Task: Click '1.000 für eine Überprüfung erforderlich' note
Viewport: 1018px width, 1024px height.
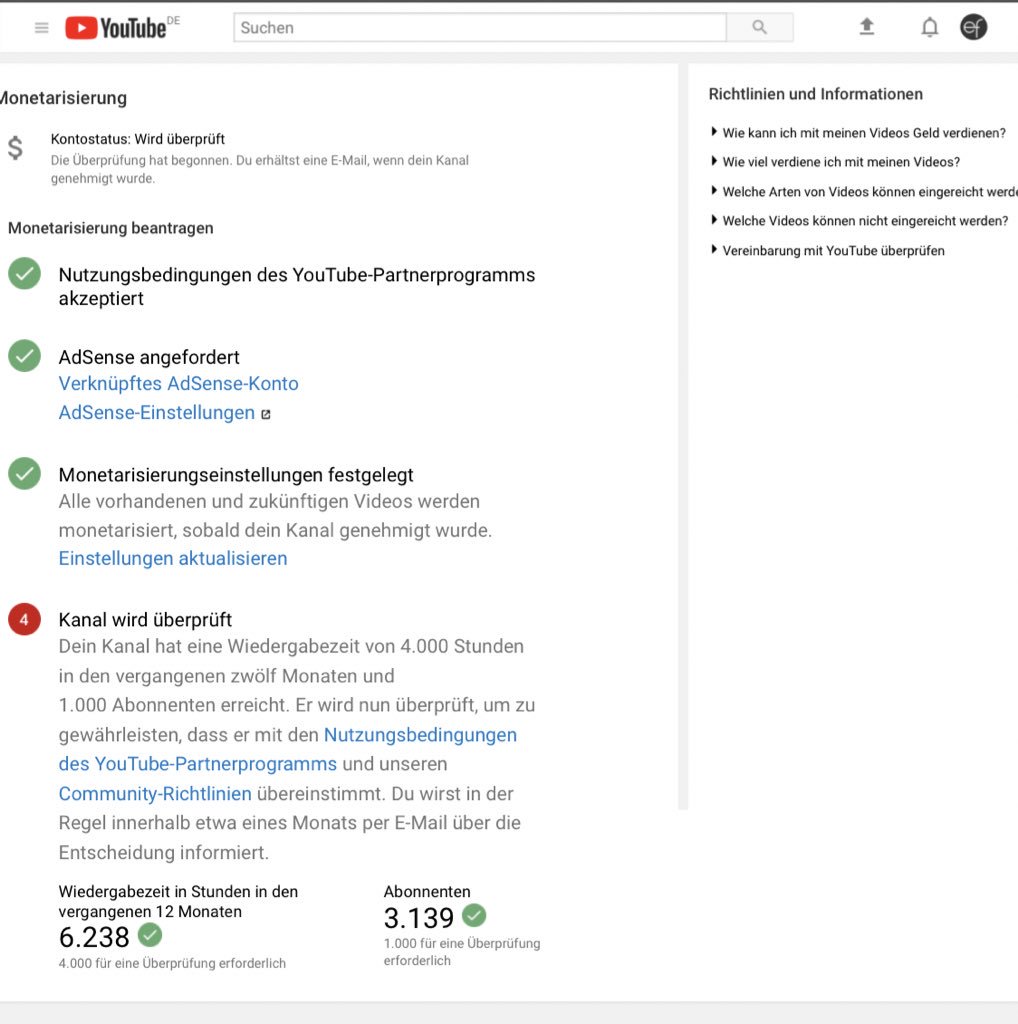Action: pyautogui.click(x=462, y=952)
